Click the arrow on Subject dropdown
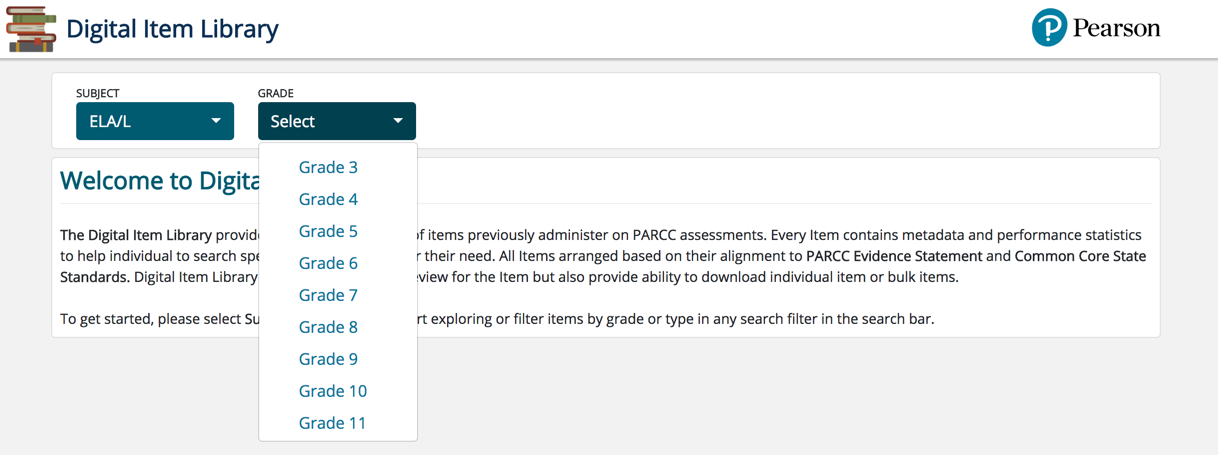 (216, 121)
